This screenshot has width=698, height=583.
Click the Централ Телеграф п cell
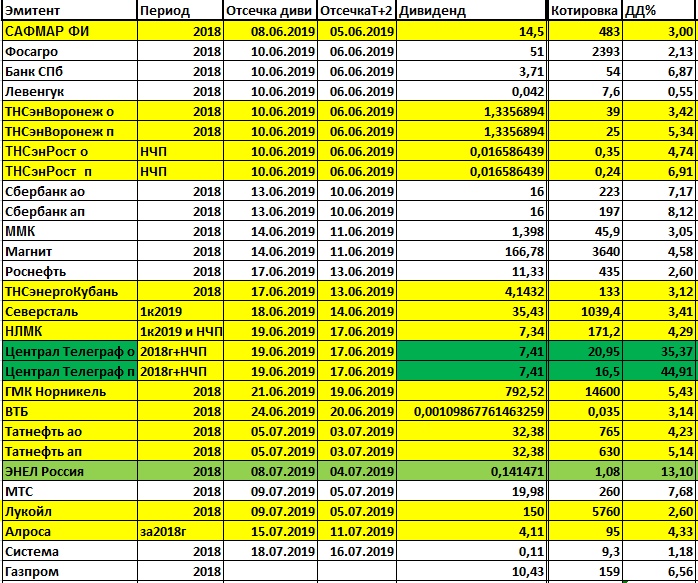[x=70, y=371]
